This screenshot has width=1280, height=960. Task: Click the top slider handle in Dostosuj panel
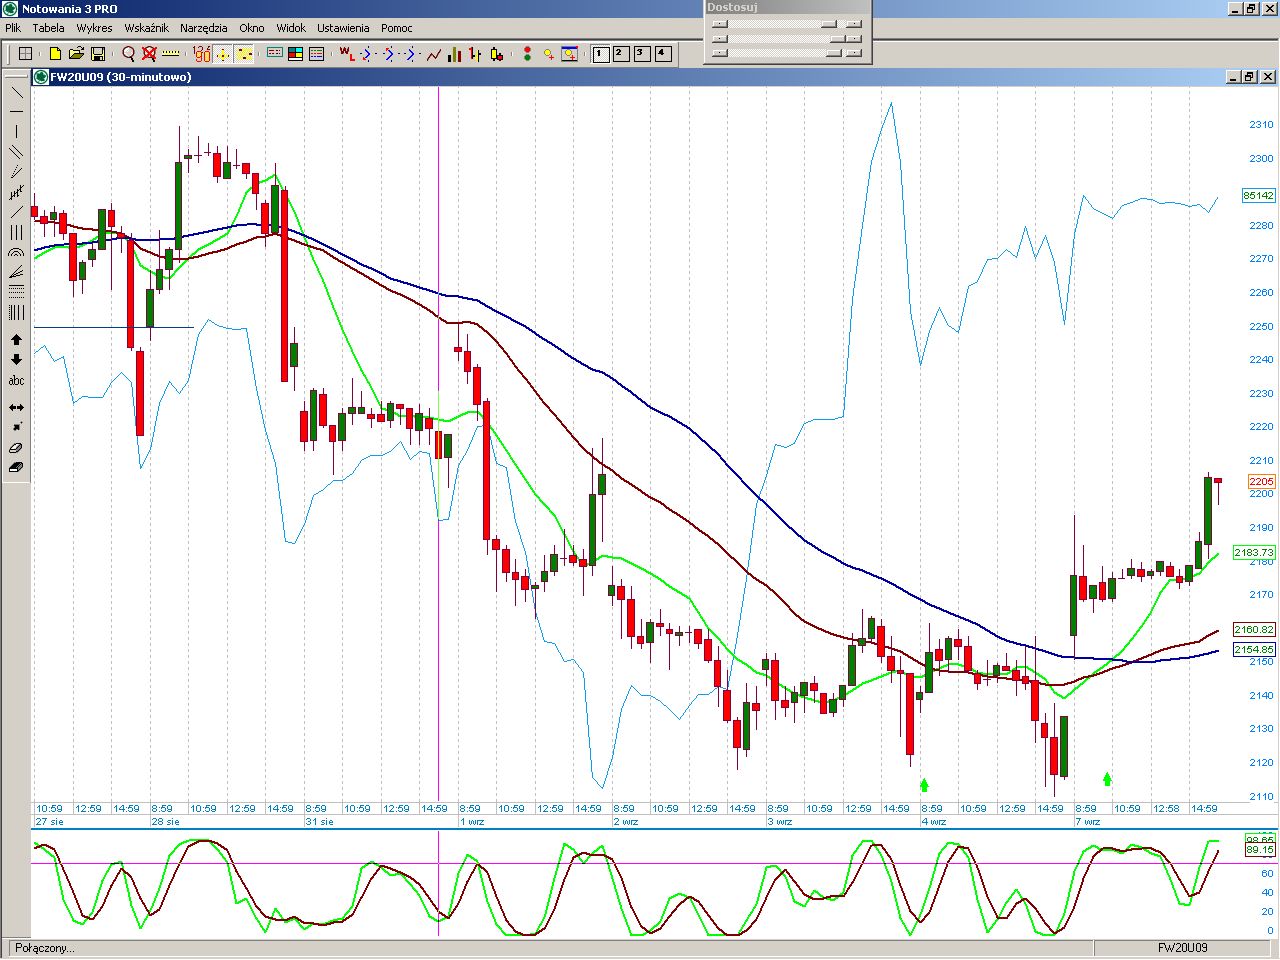click(829, 24)
